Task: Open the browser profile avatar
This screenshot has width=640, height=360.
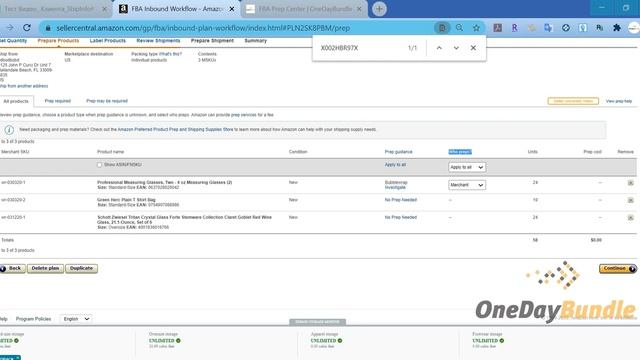Action: pos(634,28)
